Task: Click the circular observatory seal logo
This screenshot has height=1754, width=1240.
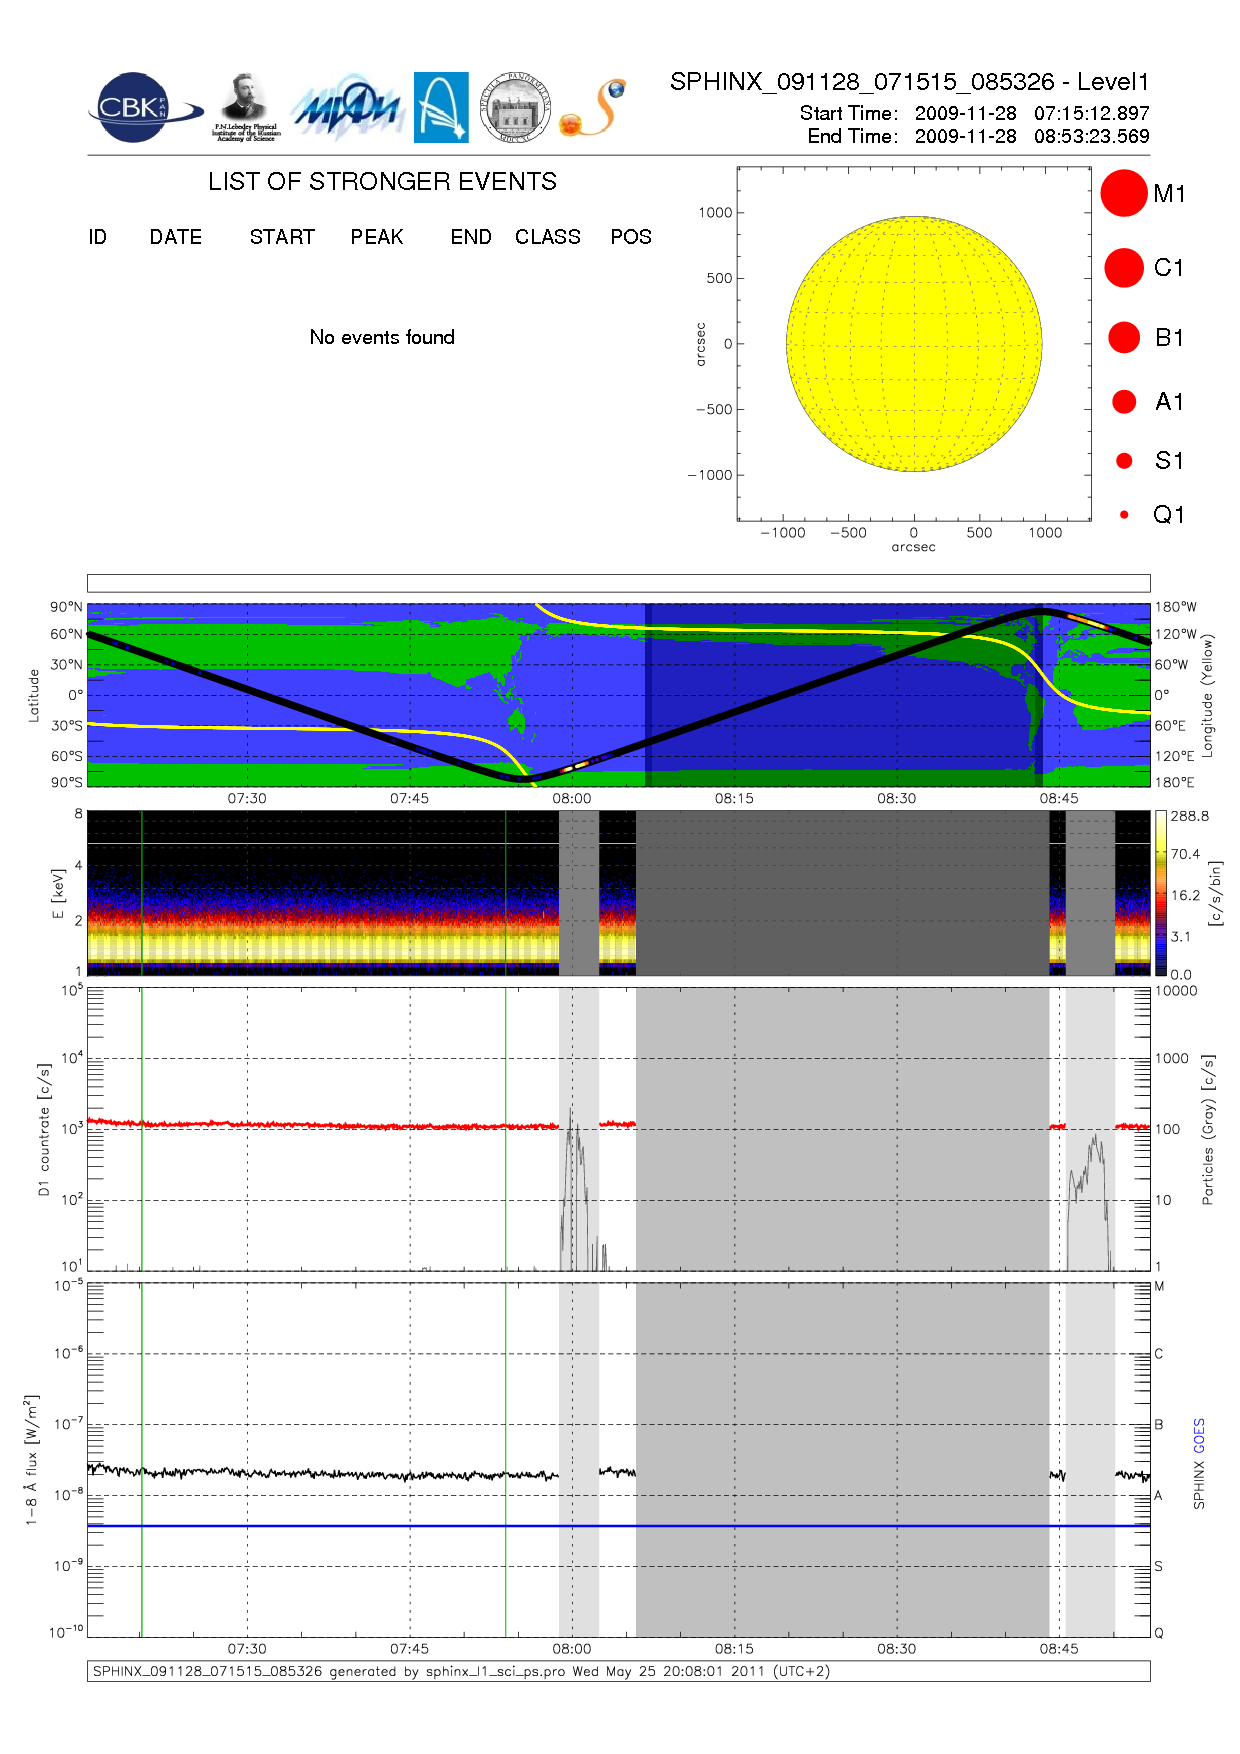Action: pos(515,107)
